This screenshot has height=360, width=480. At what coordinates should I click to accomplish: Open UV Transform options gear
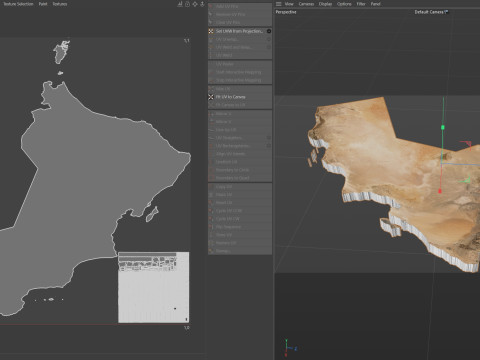coord(269,138)
